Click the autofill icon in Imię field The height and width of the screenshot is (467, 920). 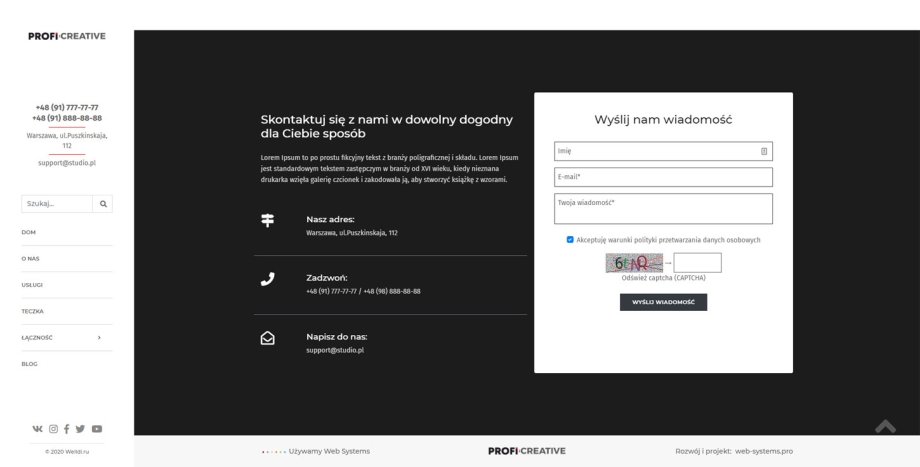pos(764,152)
